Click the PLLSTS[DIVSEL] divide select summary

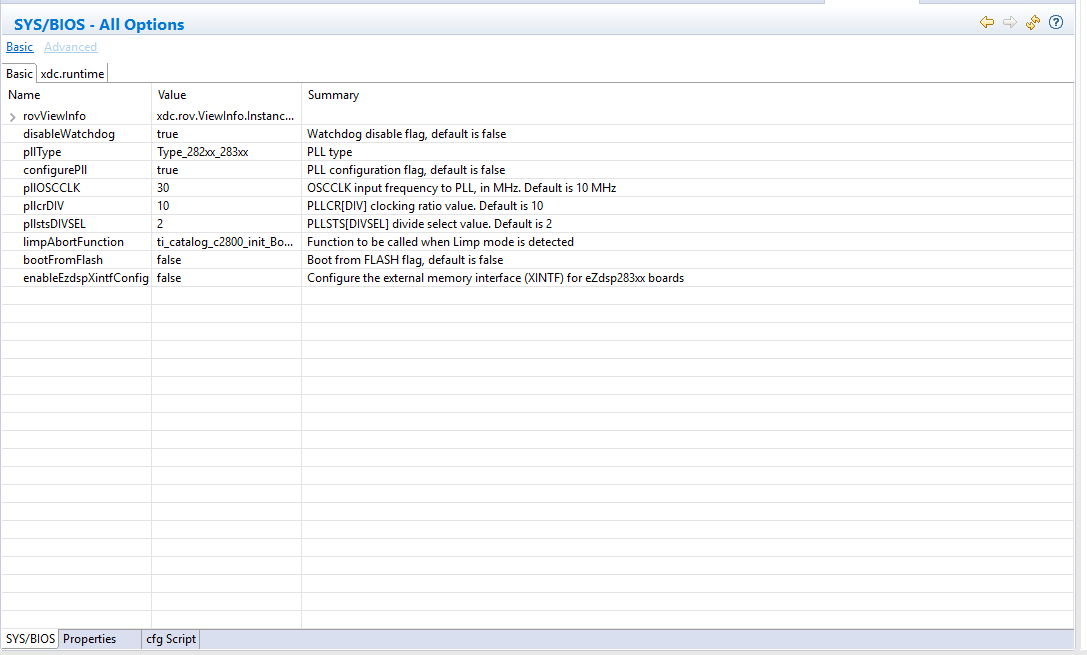(429, 224)
